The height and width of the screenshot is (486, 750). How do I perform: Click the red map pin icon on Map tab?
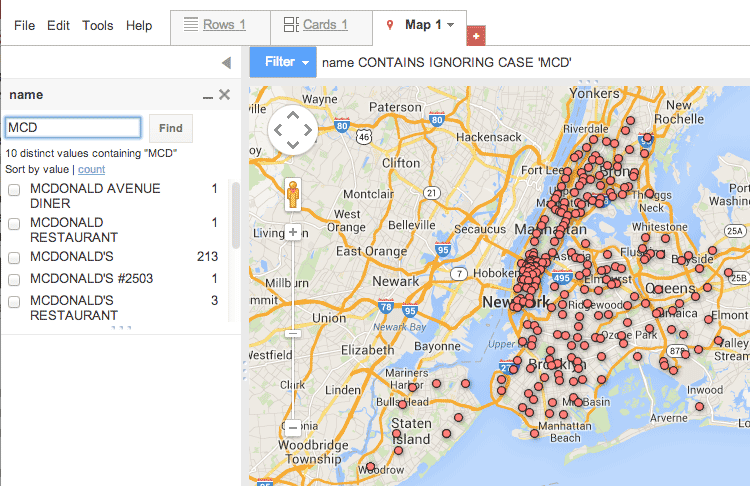(390, 25)
